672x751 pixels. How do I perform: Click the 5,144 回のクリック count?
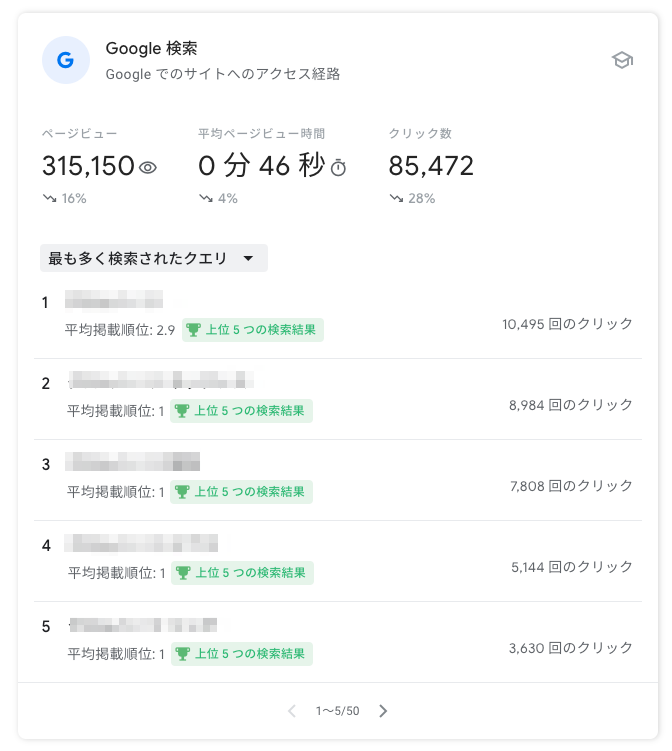(x=572, y=567)
